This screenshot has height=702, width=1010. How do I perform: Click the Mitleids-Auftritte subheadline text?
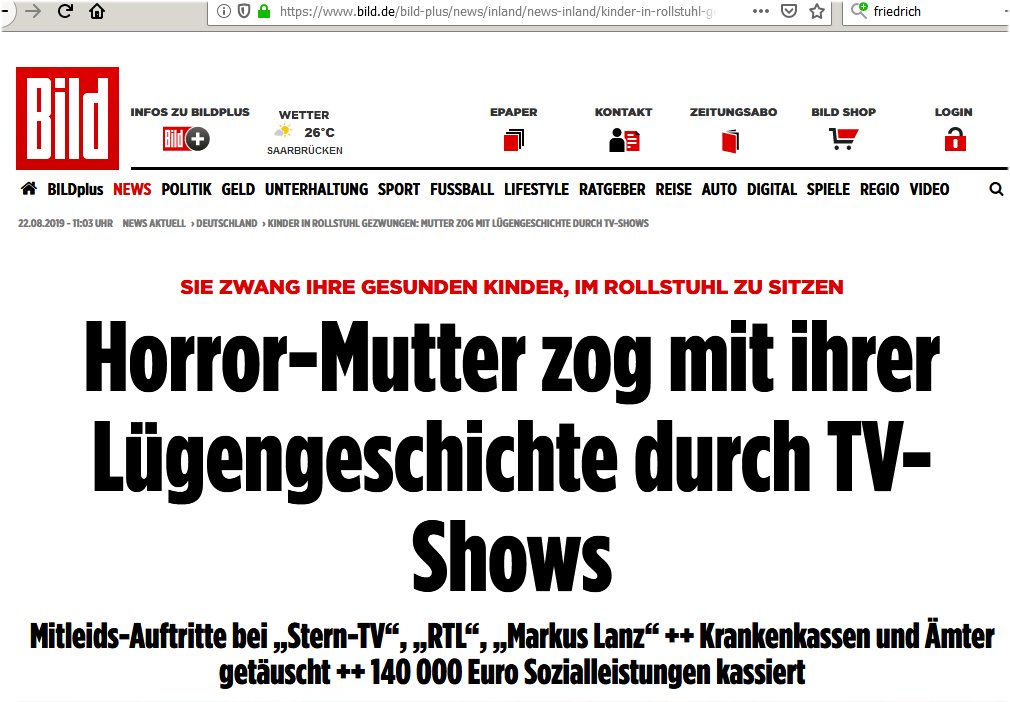[x=512, y=655]
